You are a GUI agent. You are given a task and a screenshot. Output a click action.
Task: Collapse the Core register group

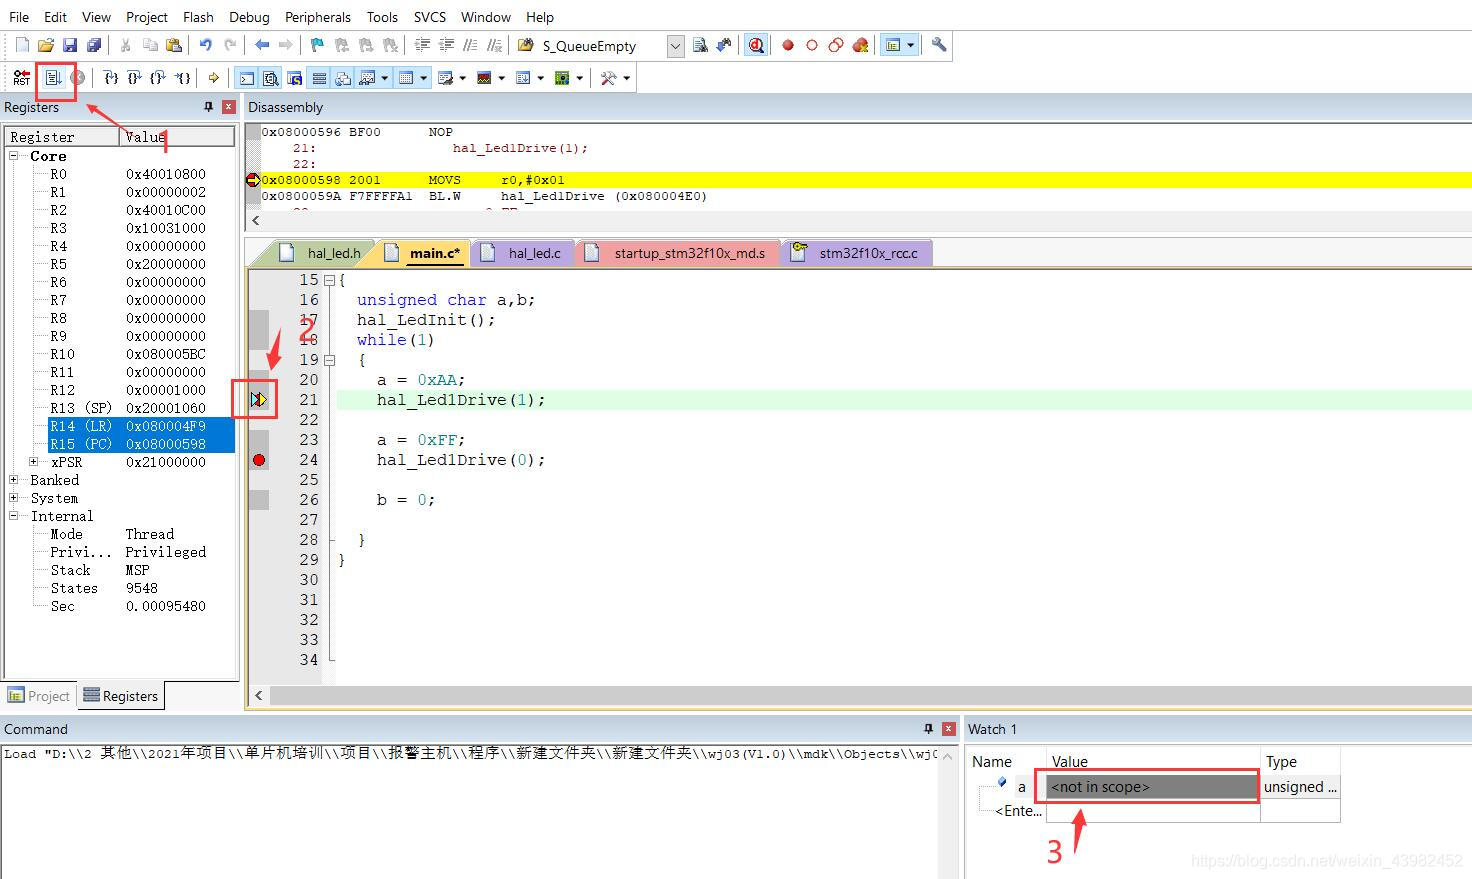(14, 156)
